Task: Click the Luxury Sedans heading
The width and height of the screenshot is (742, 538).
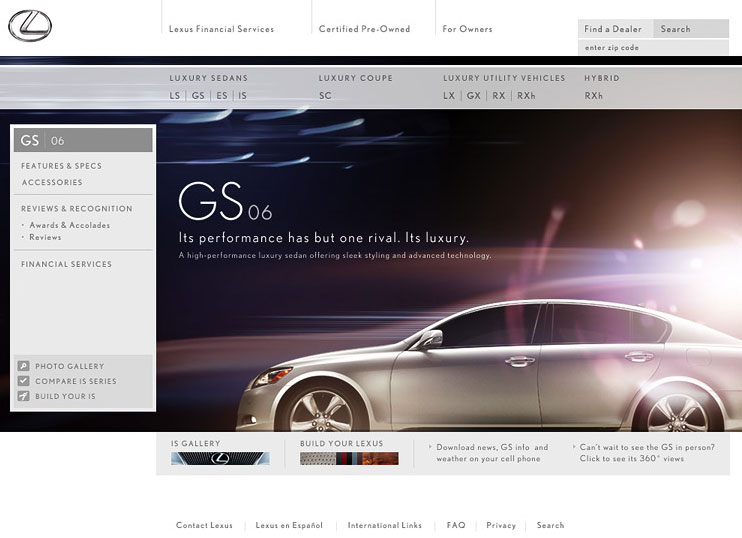Action: coord(209,78)
